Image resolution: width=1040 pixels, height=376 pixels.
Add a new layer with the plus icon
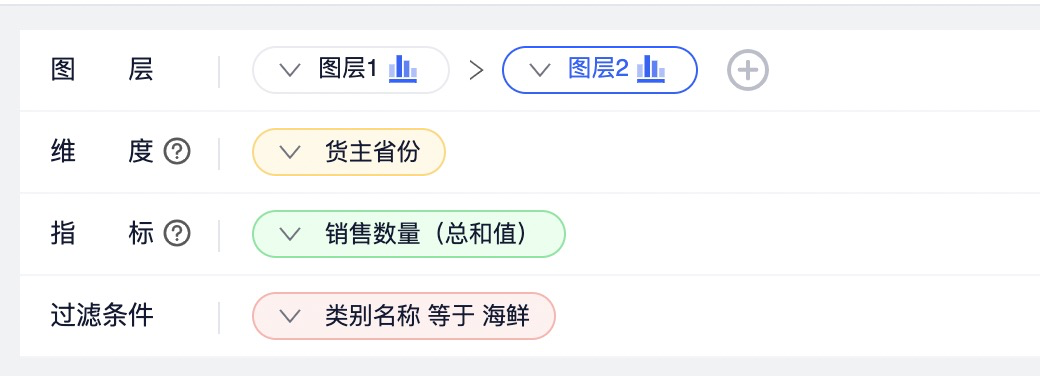(748, 70)
